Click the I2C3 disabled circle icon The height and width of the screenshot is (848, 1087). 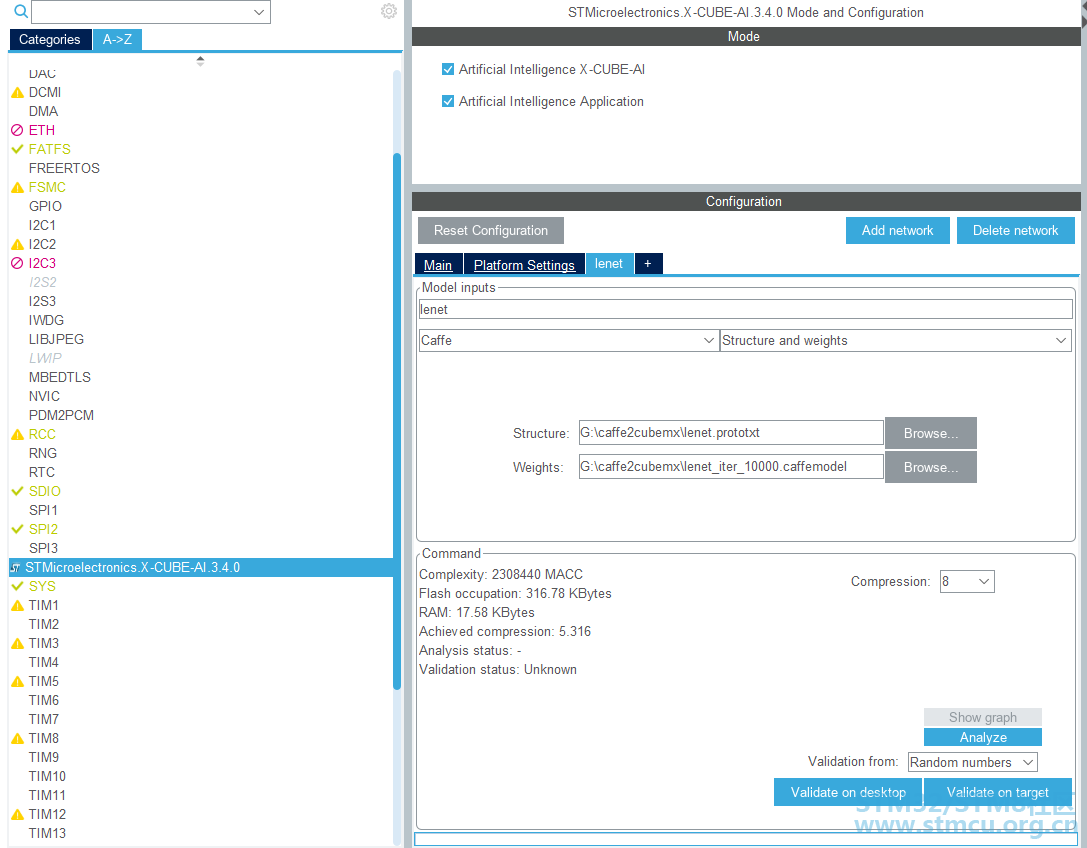[x=17, y=263]
